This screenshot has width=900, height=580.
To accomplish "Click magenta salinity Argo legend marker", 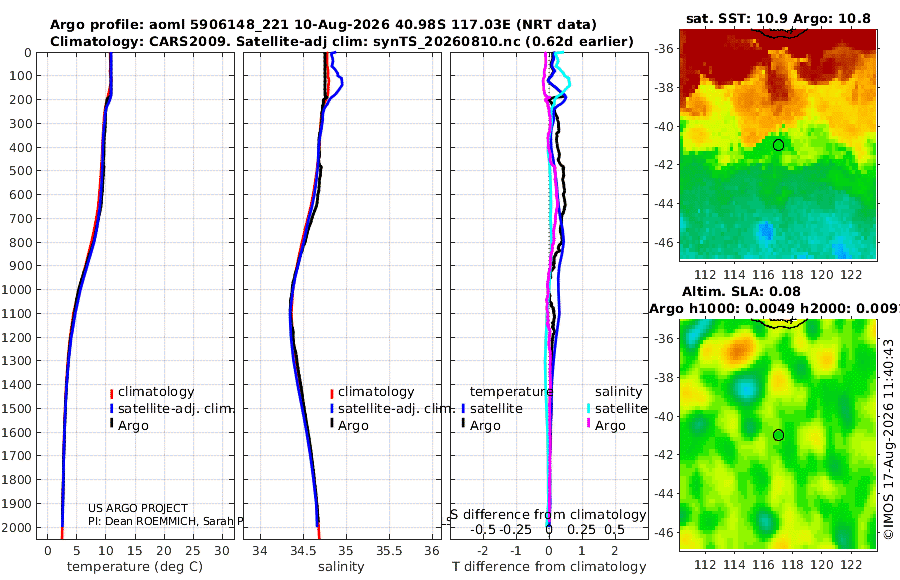I will (x=588, y=424).
